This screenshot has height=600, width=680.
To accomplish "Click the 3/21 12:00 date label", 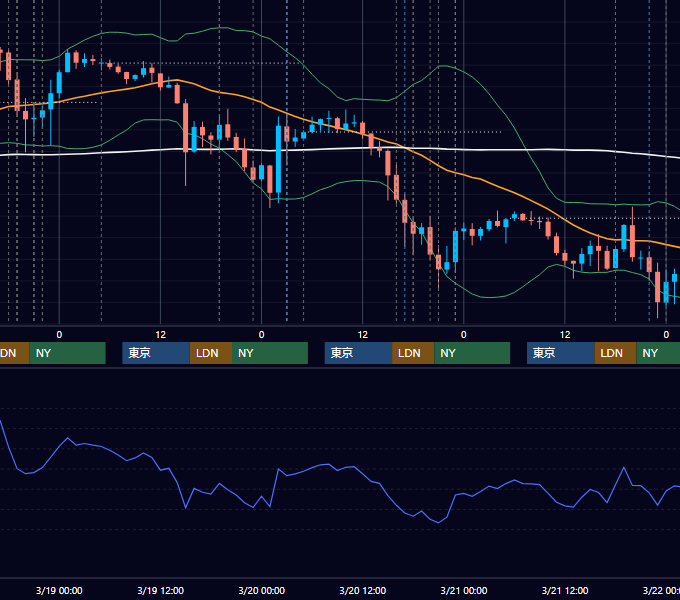I will (x=565, y=590).
